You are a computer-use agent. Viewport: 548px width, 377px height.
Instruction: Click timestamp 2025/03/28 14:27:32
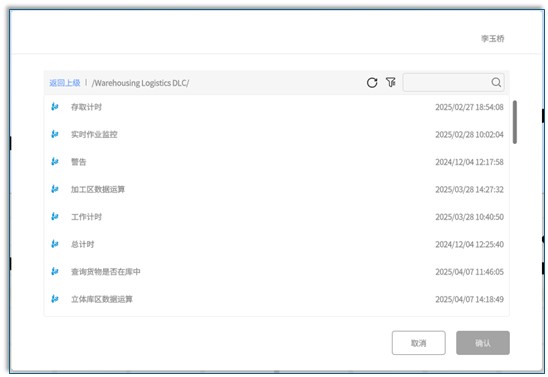click(x=469, y=189)
